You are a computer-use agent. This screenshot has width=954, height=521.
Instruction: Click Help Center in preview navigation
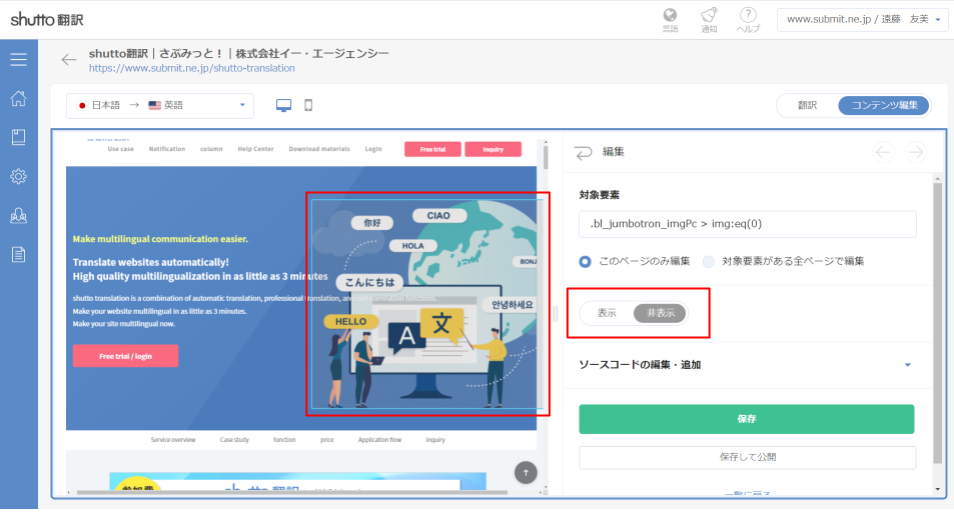[x=256, y=149]
